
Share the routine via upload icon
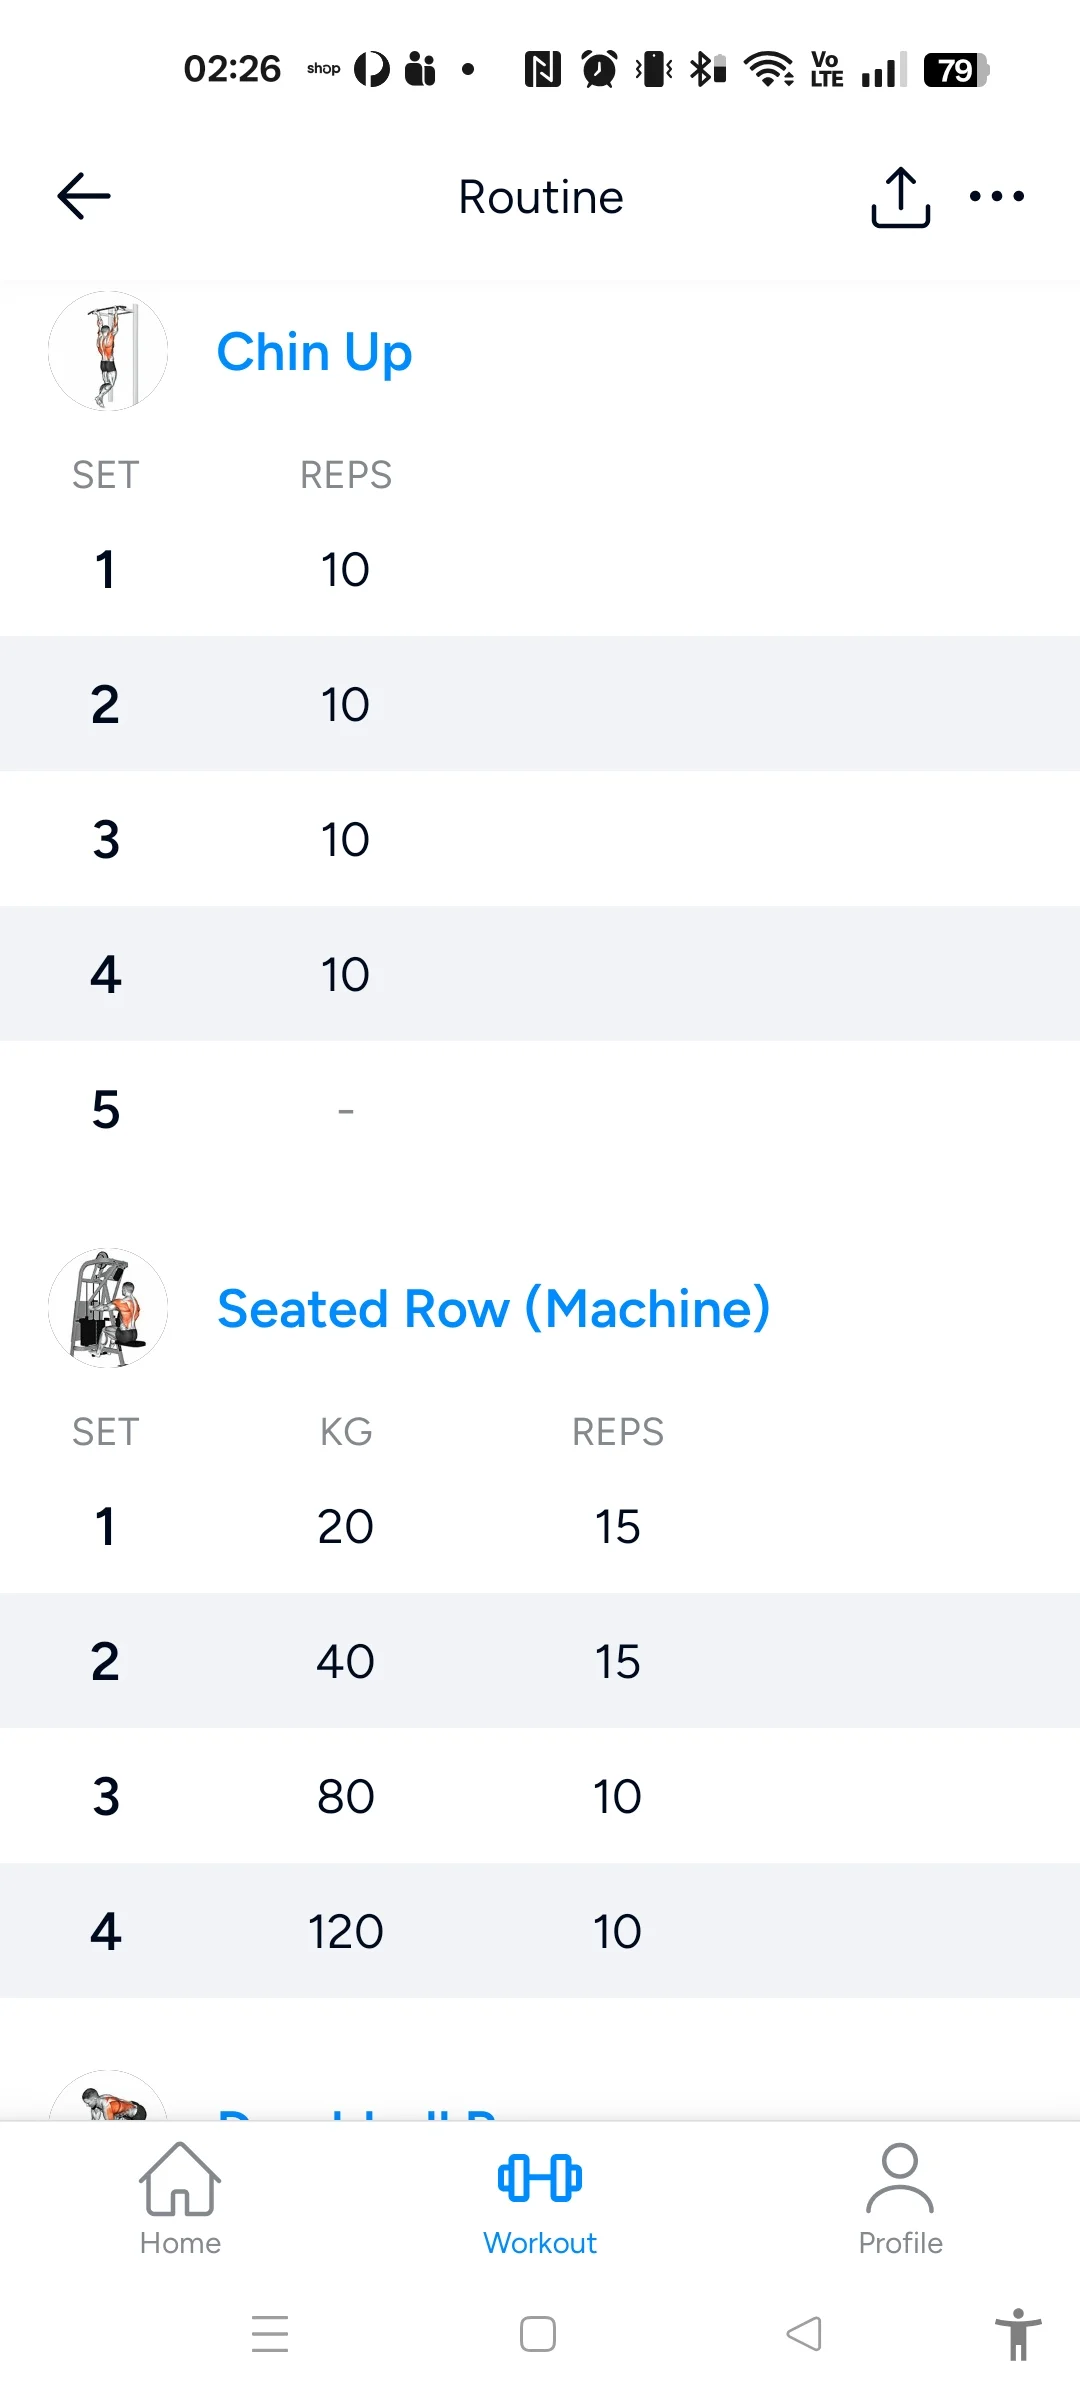point(900,197)
